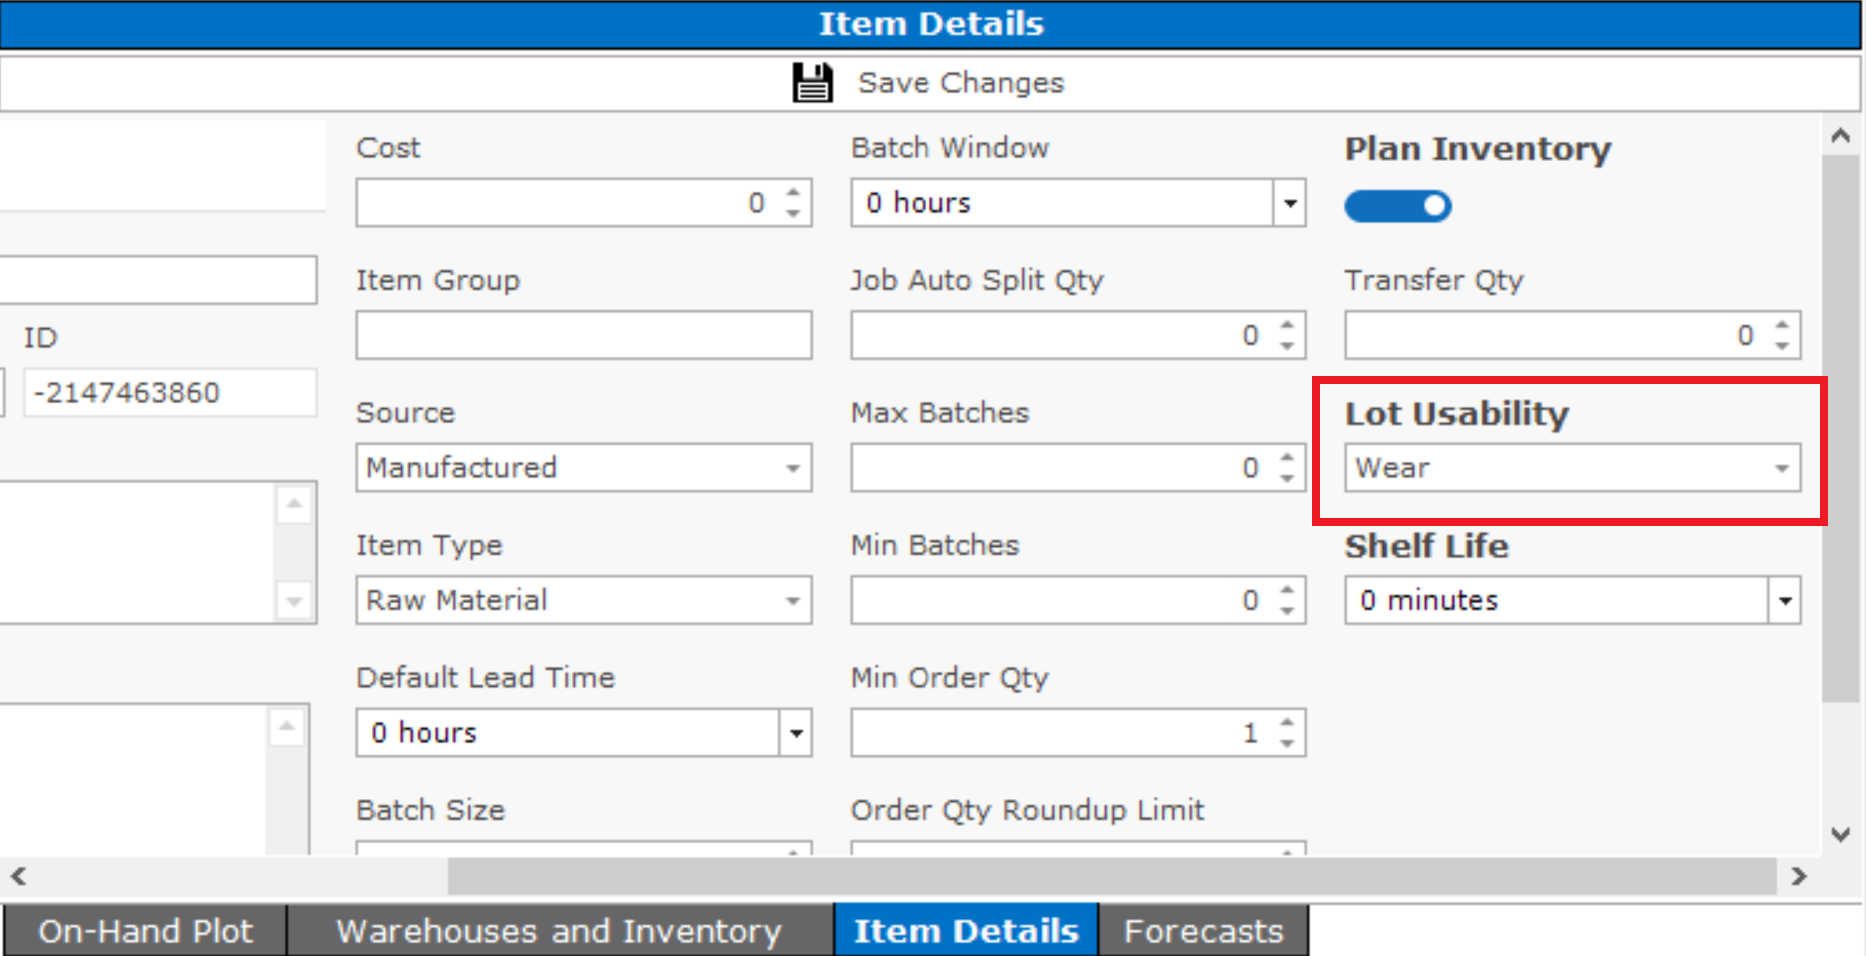Image resolution: width=1866 pixels, height=956 pixels.
Task: Open the Batch Window duration dropdown arrow
Action: 1290,203
